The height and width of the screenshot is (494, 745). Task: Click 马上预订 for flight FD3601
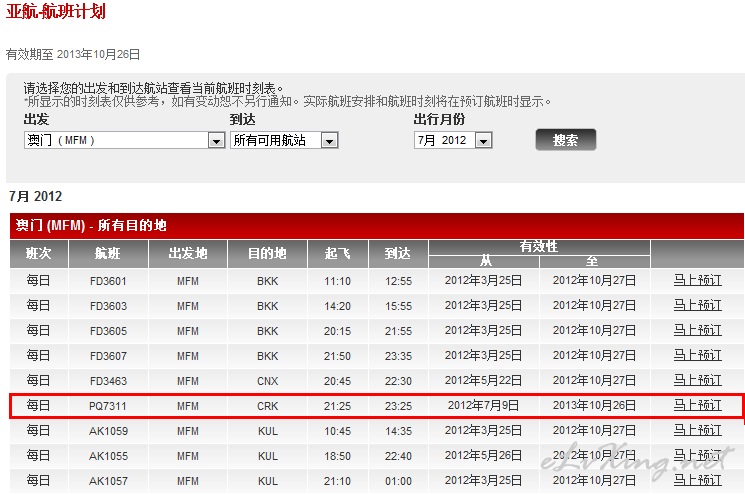point(697,280)
